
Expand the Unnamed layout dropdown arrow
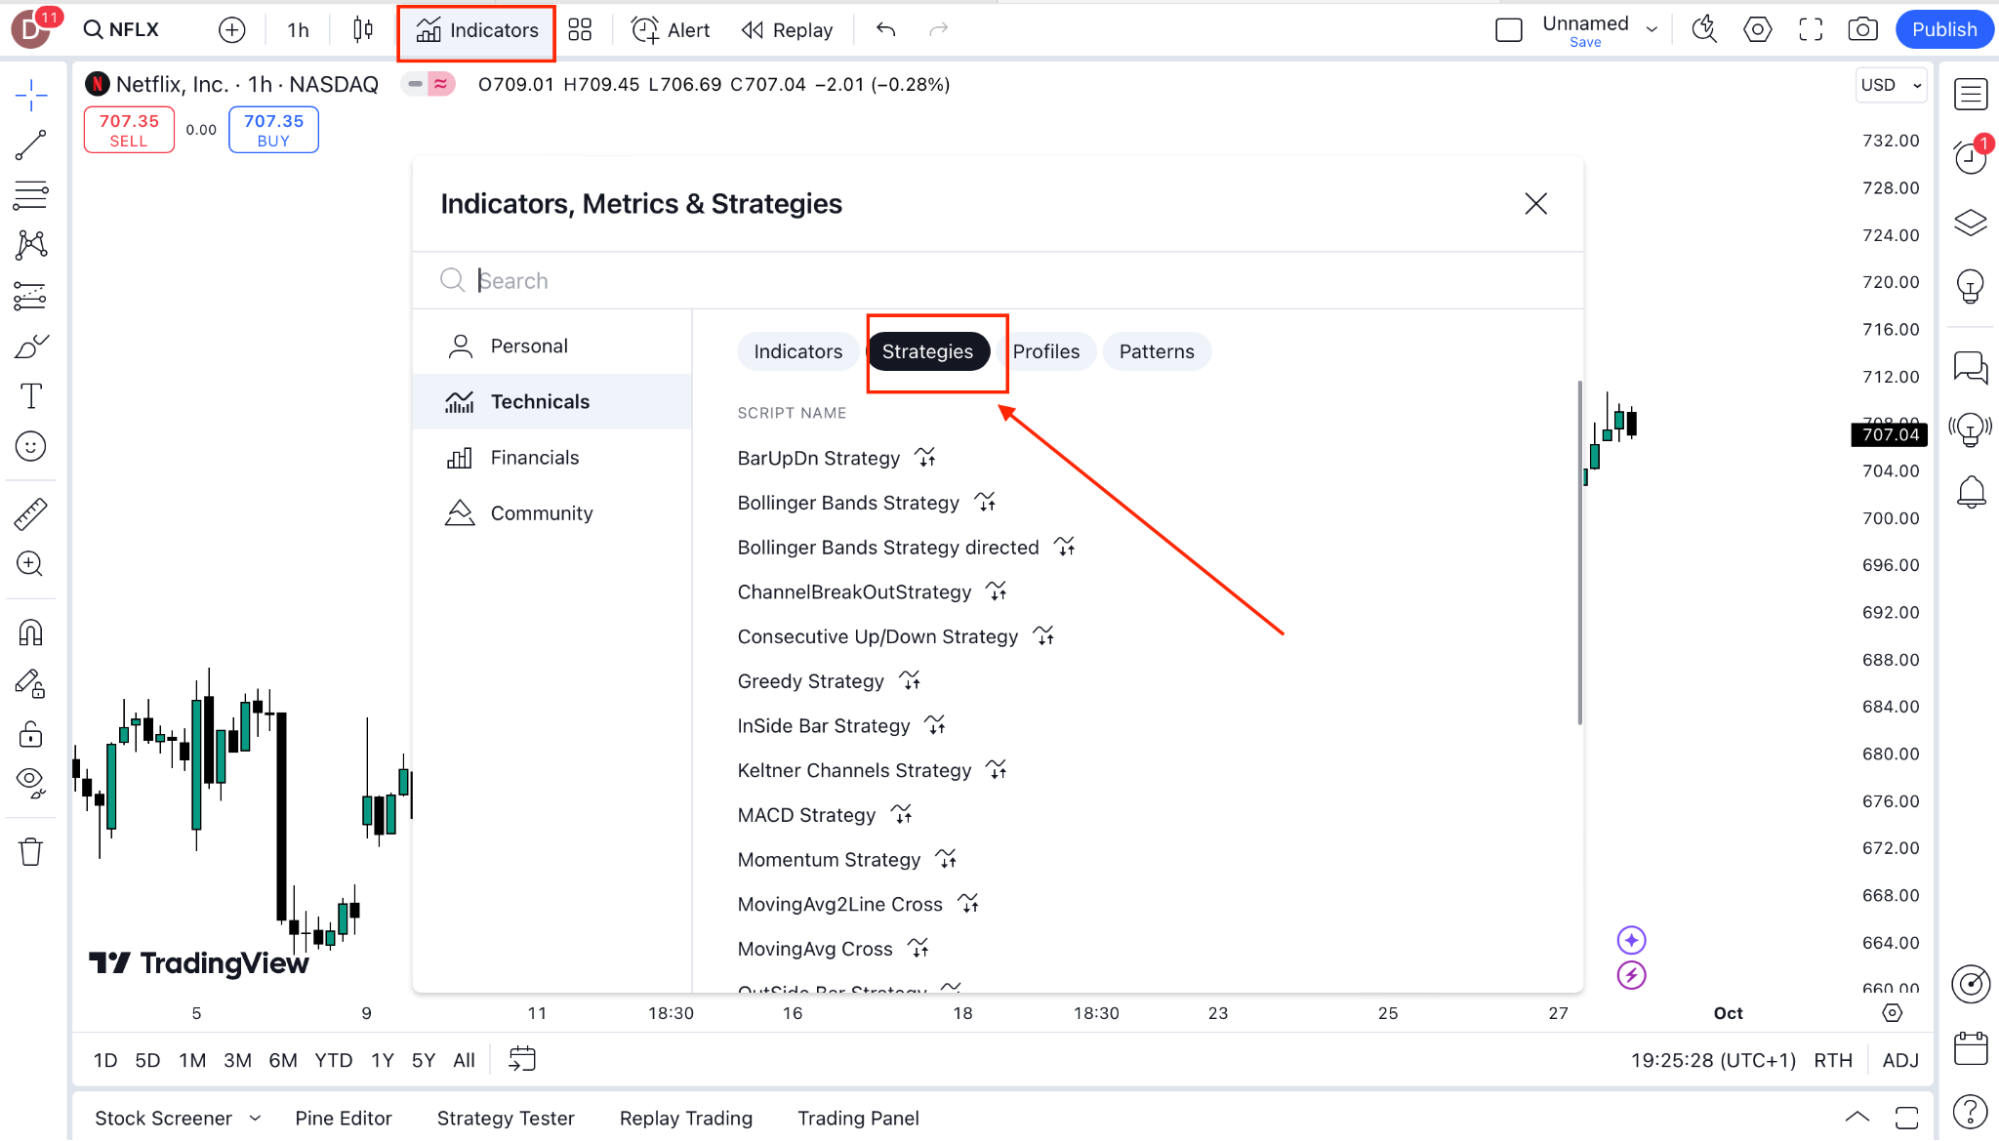click(1652, 30)
